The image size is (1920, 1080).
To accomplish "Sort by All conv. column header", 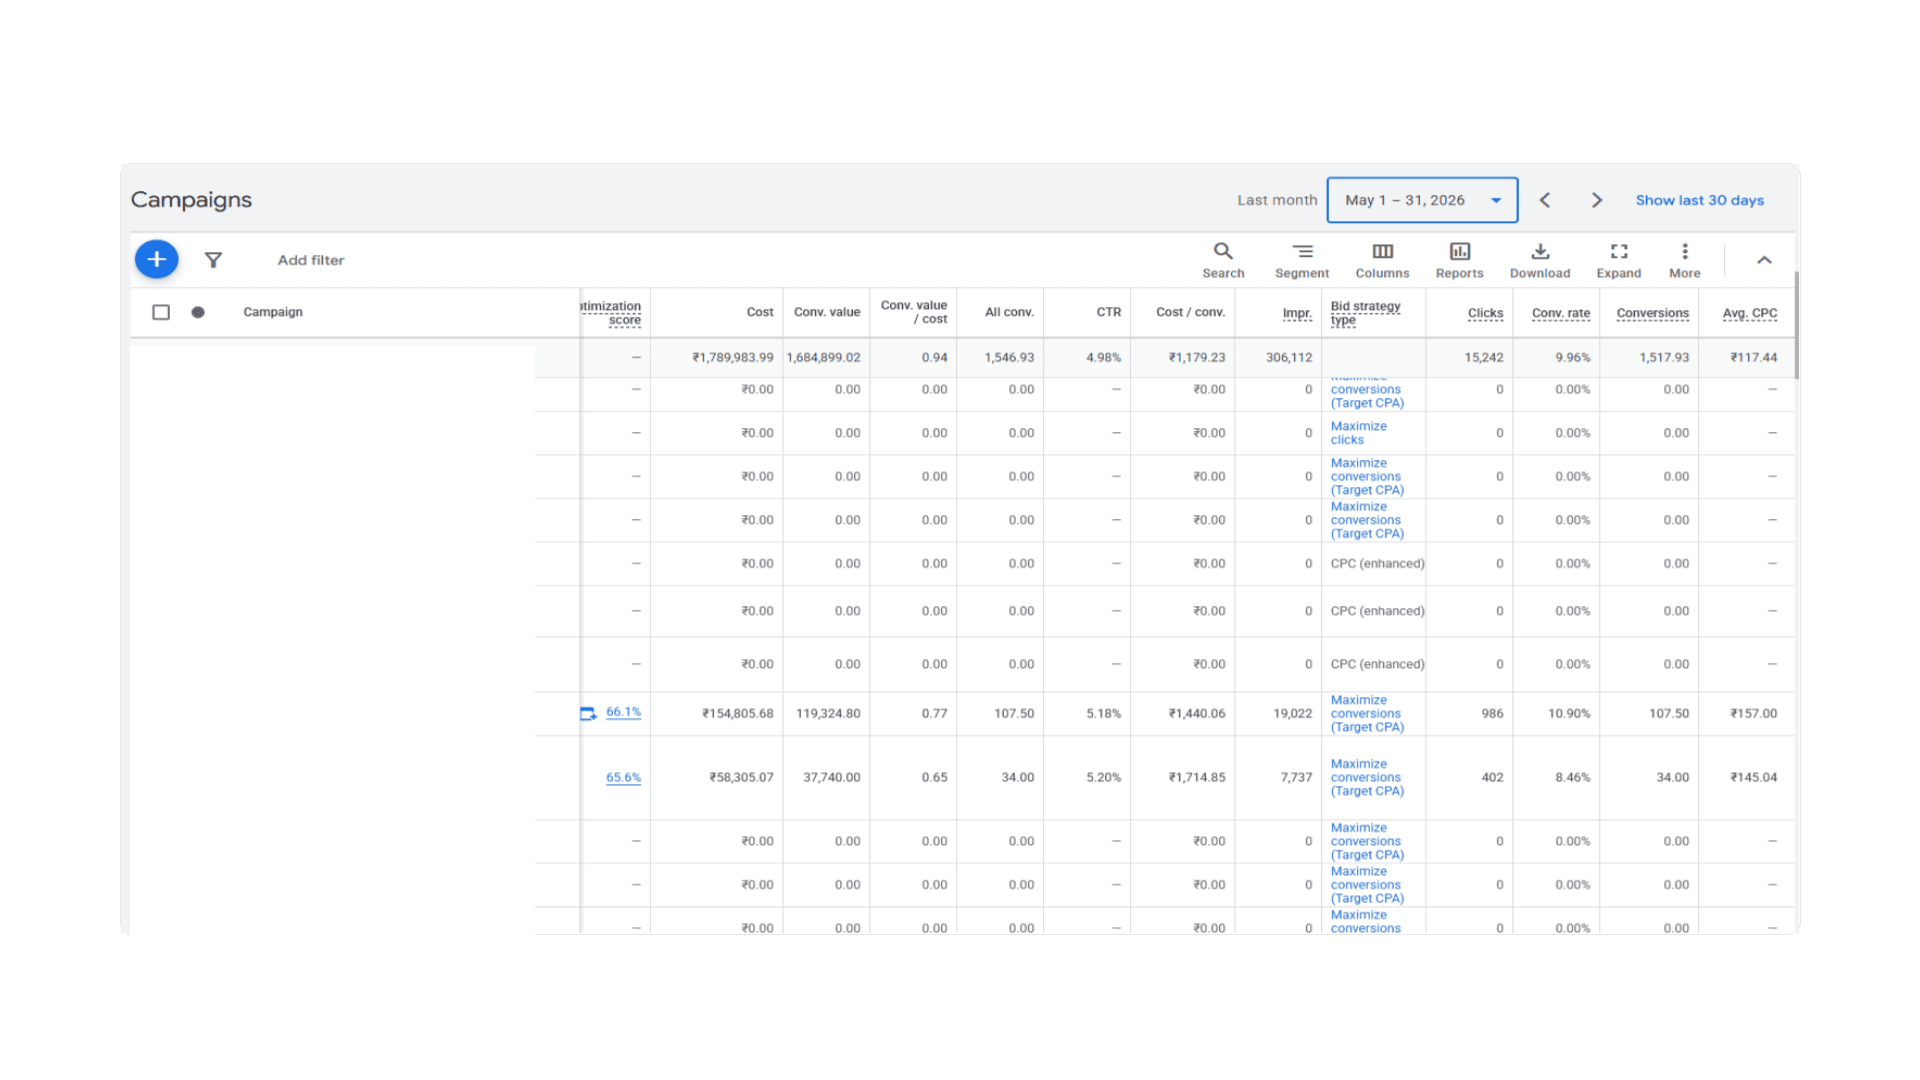I will pos(1009,312).
